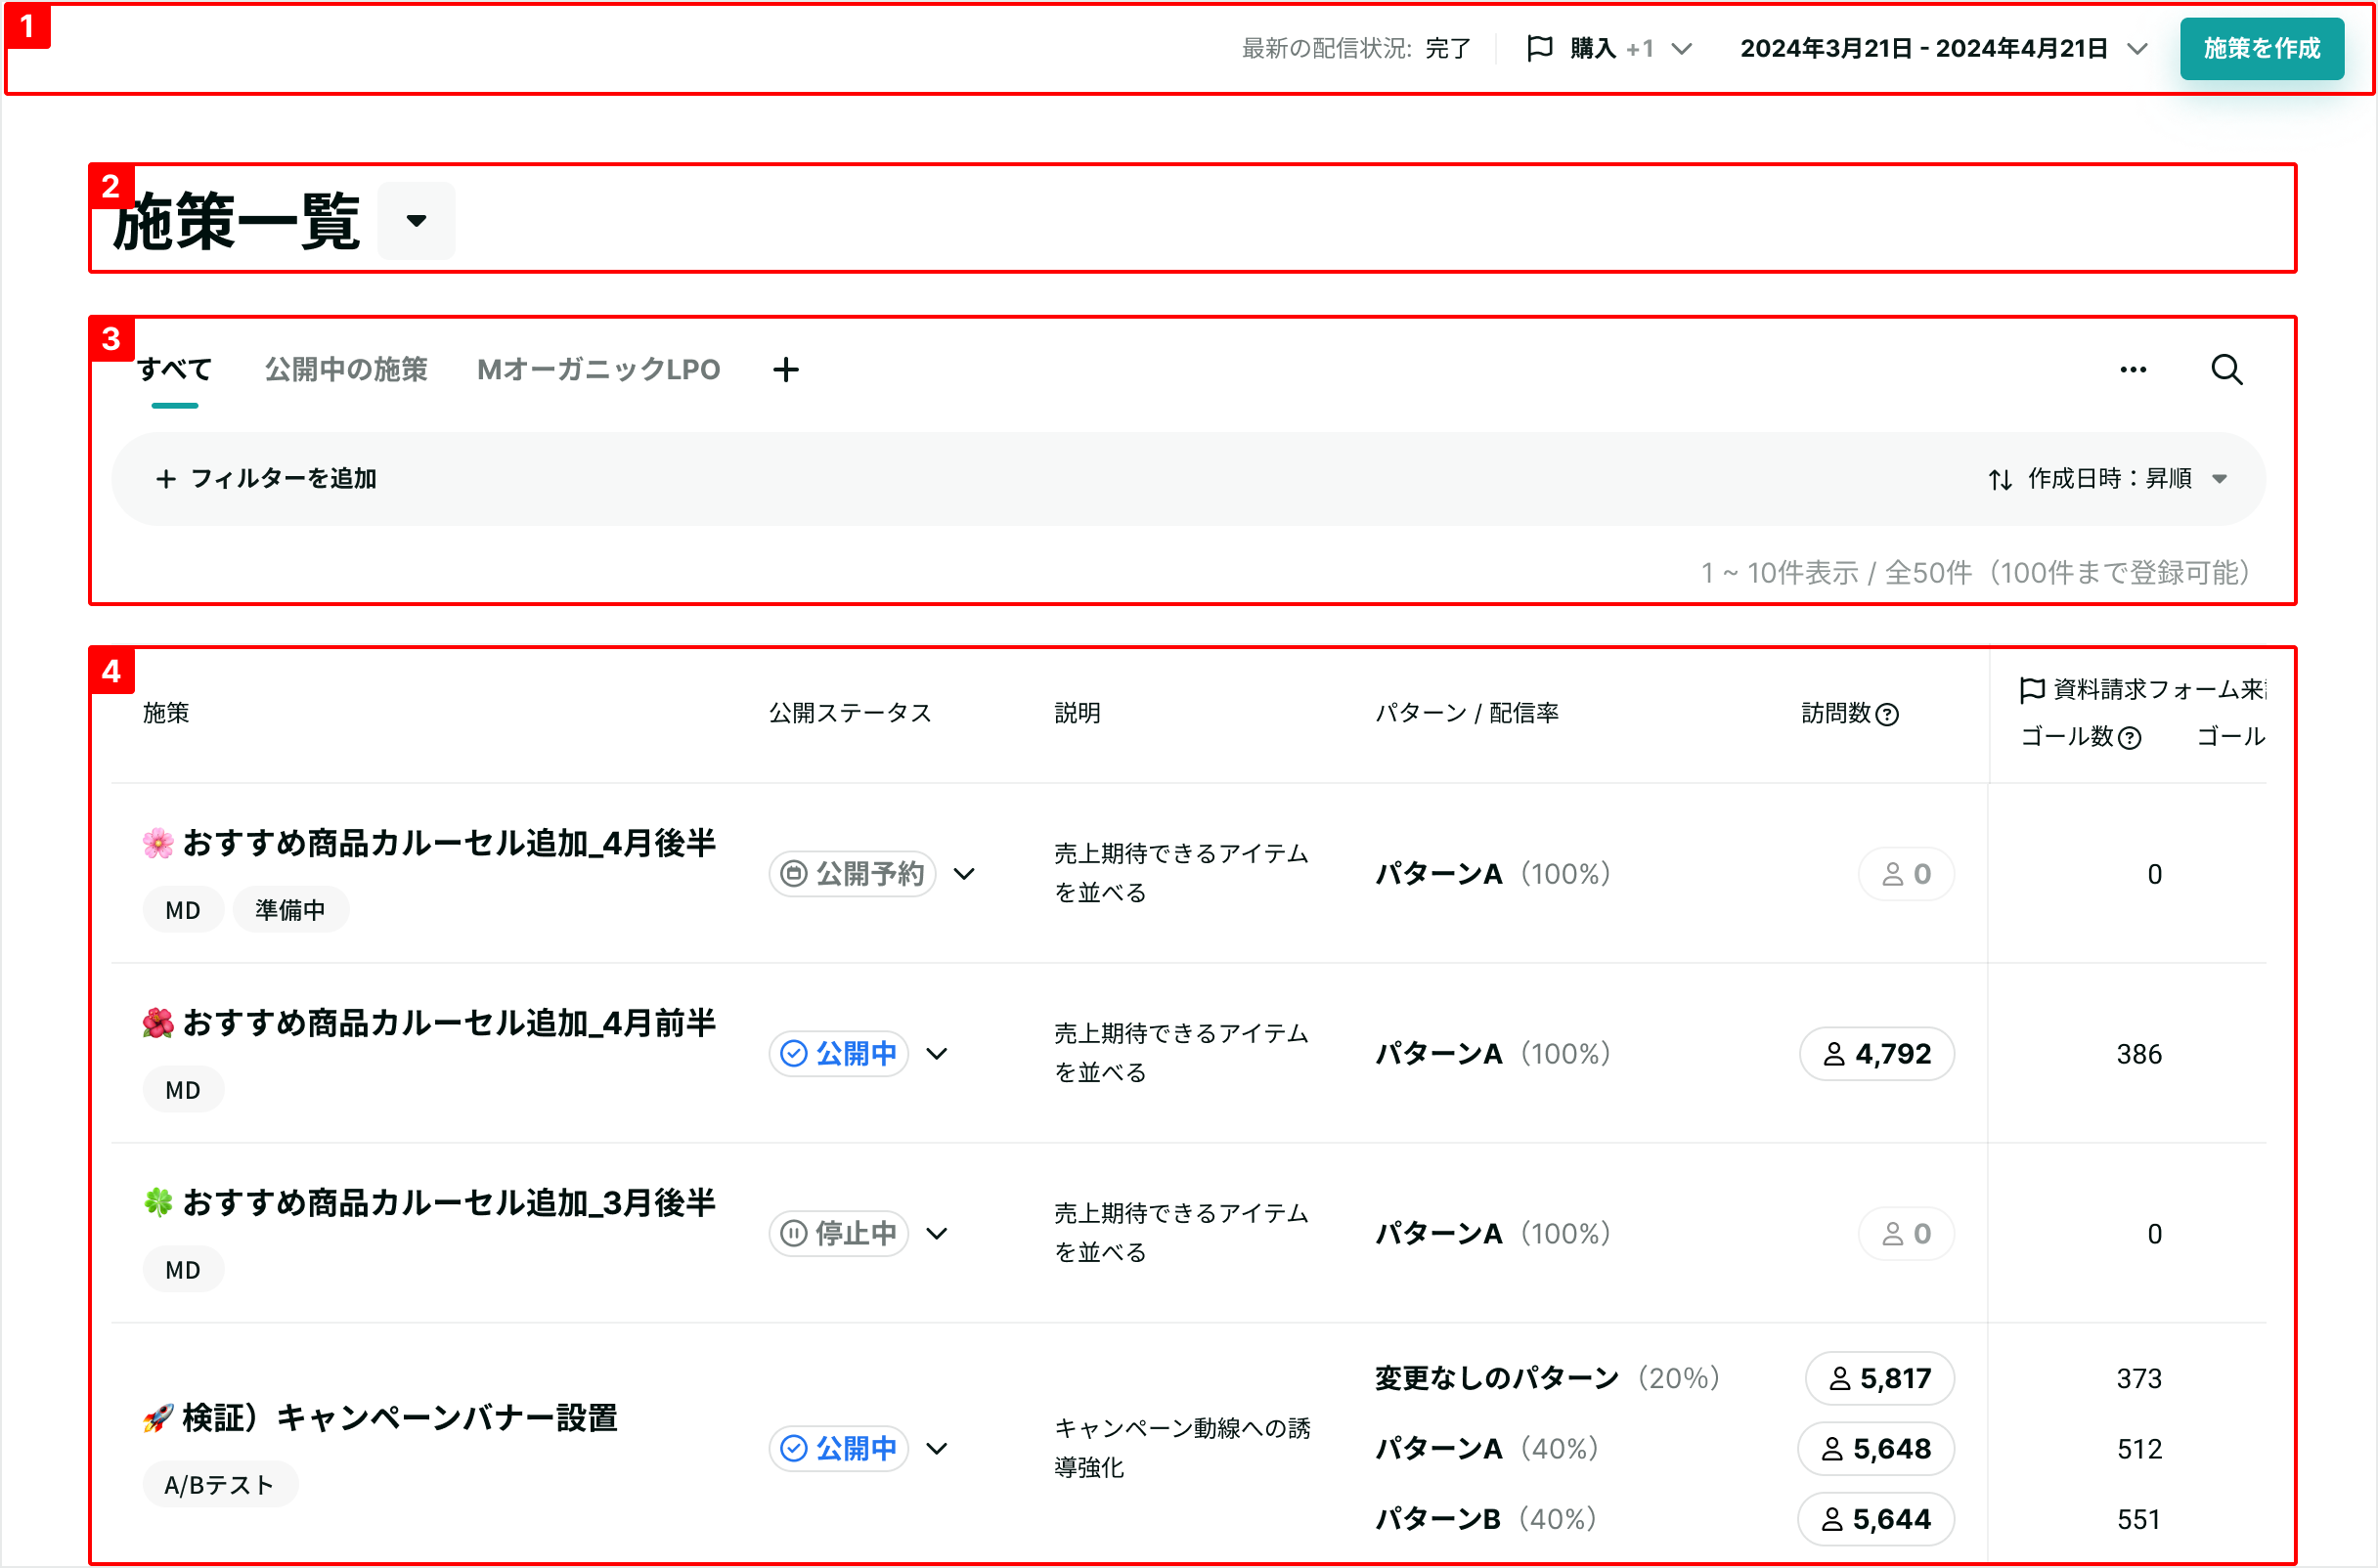The height and width of the screenshot is (1568, 2378).
Task: Click the 説明 column header
Action: pos(1077,713)
